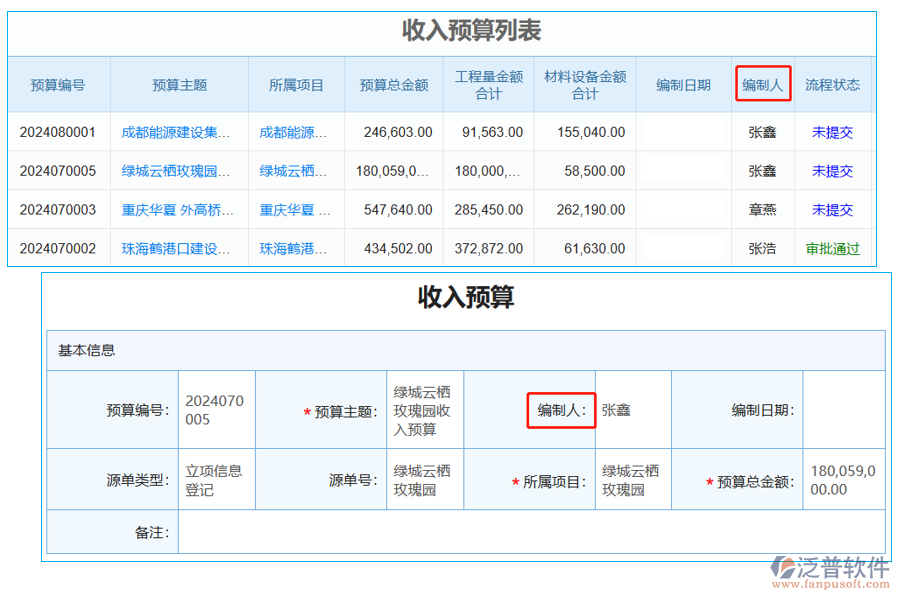
Task: Open the 重庆华夏 外高桥 budget subject
Action: [x=179, y=209]
